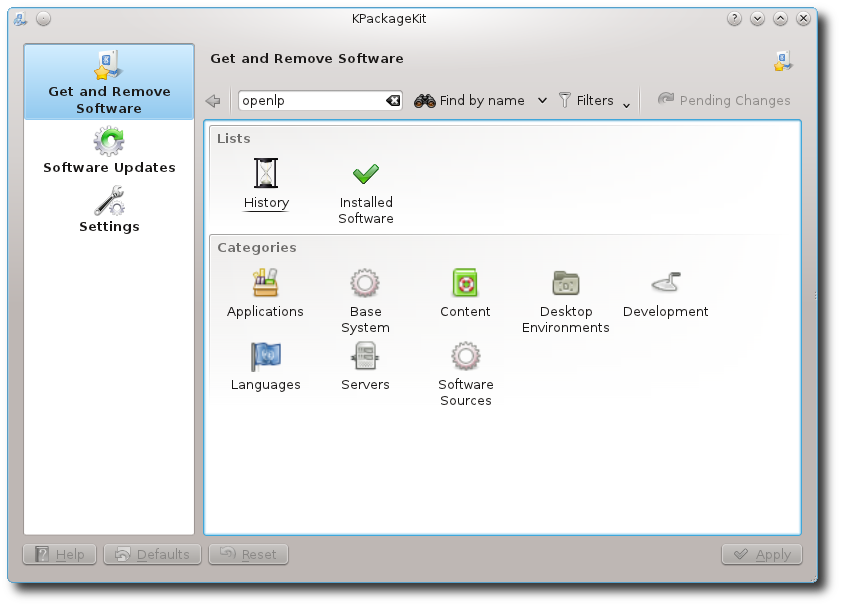841x606 pixels.
Task: Click the KPackageKit window menu icon
Action: coord(20,19)
